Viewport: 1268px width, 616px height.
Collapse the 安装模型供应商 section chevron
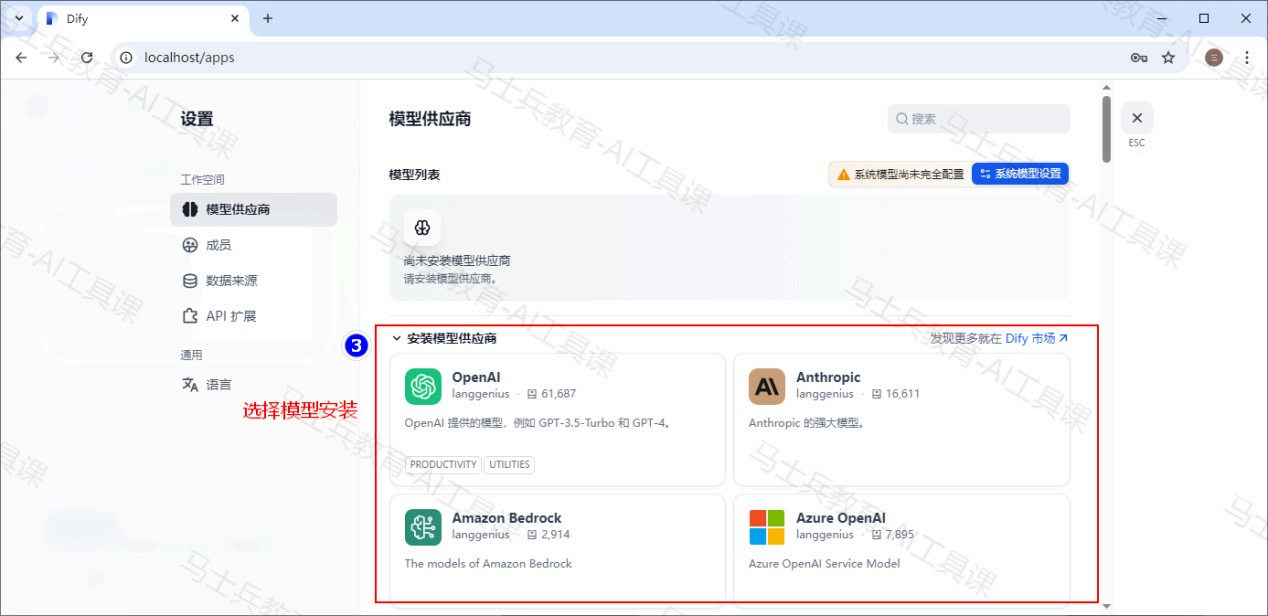(x=396, y=339)
